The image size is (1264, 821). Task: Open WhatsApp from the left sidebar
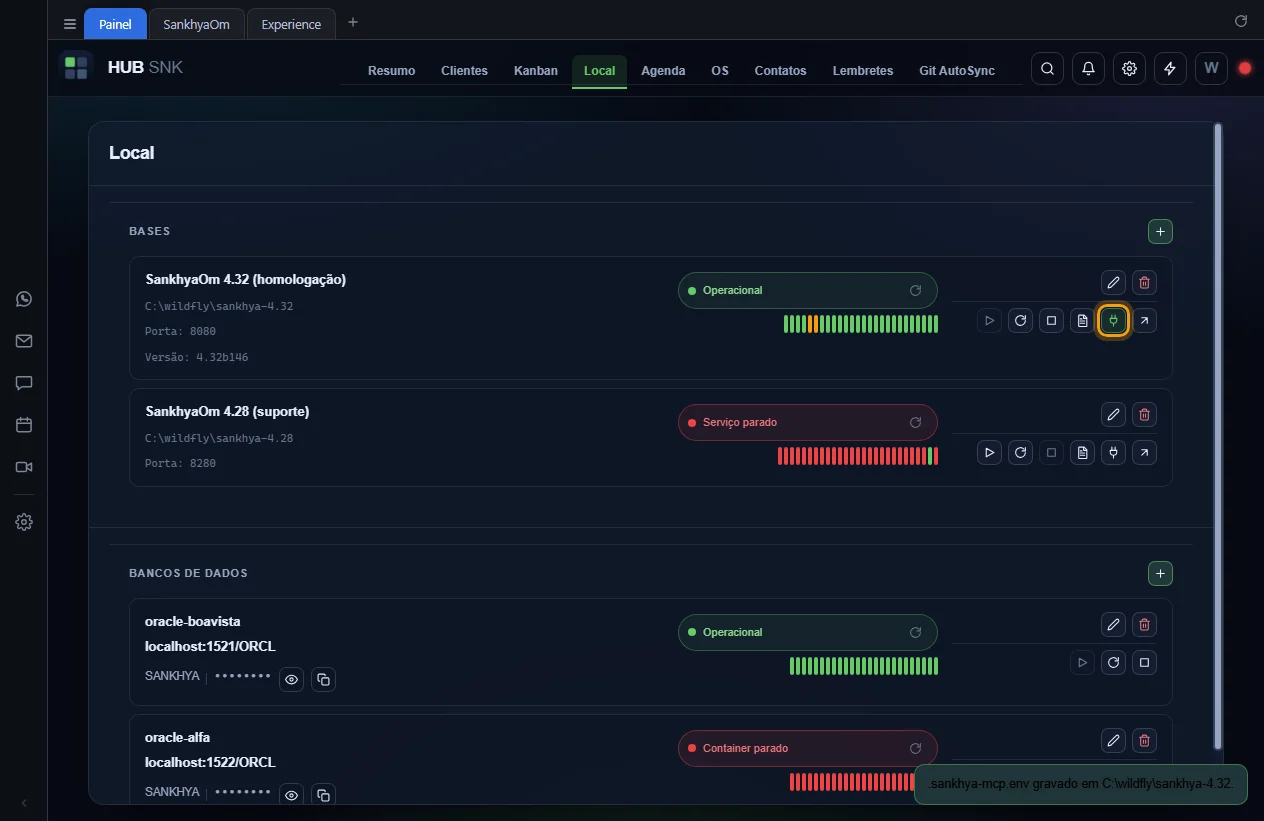(24, 299)
